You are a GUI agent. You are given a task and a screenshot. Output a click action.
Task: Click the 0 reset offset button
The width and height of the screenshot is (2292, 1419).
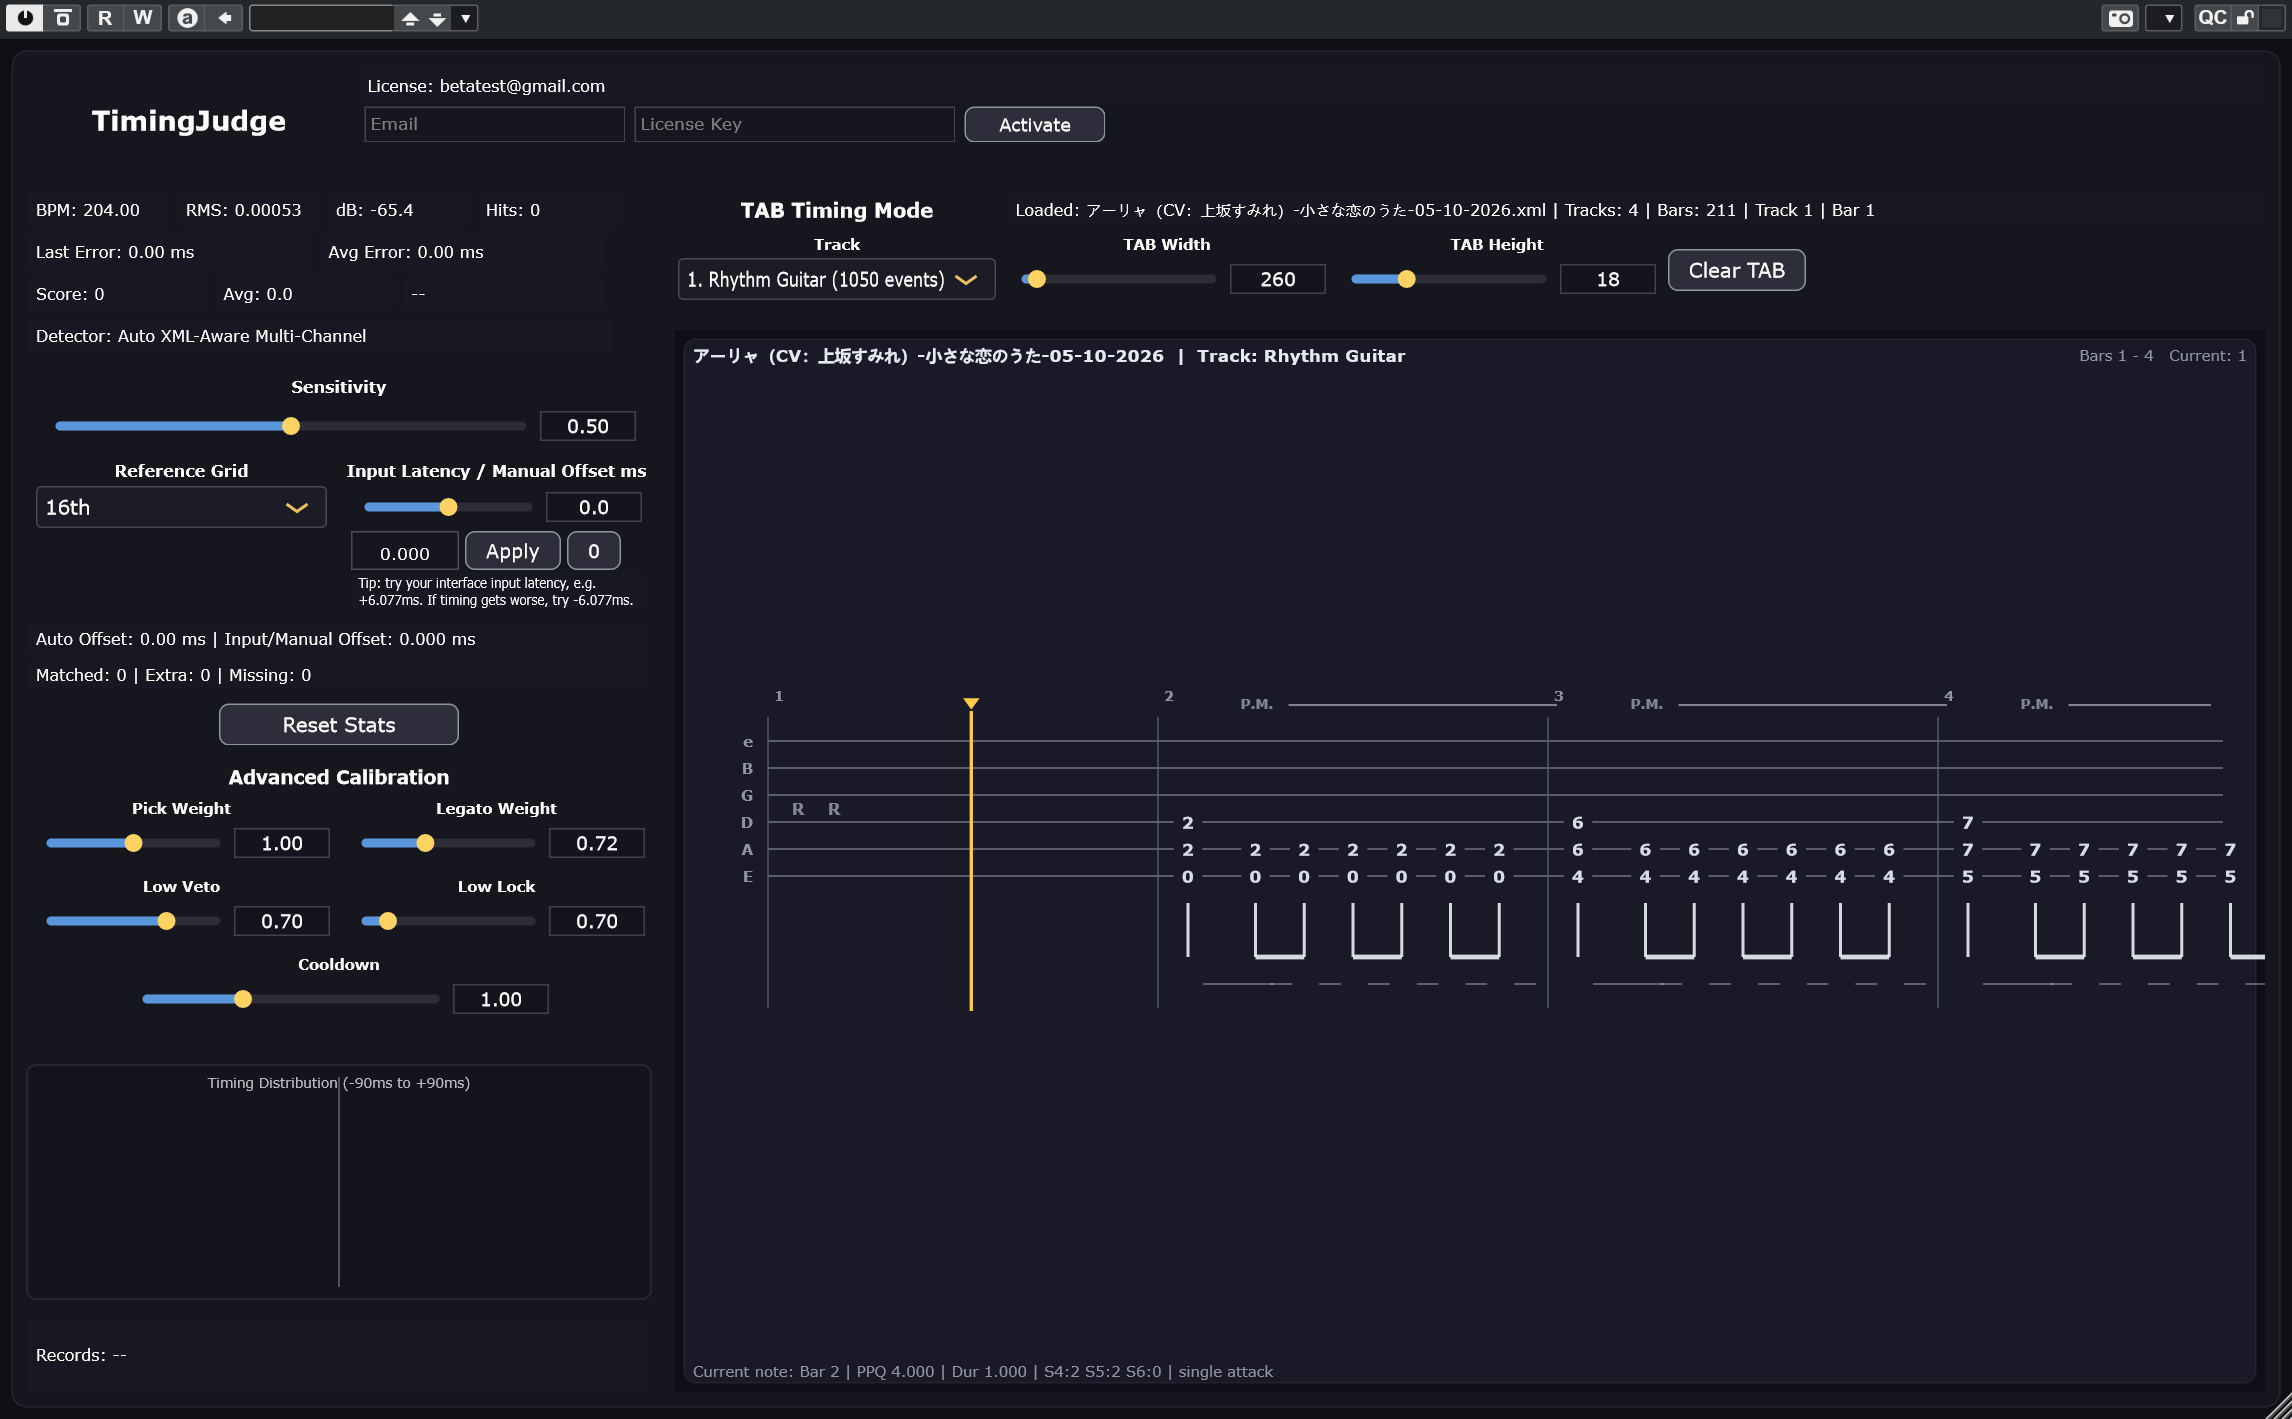[593, 551]
